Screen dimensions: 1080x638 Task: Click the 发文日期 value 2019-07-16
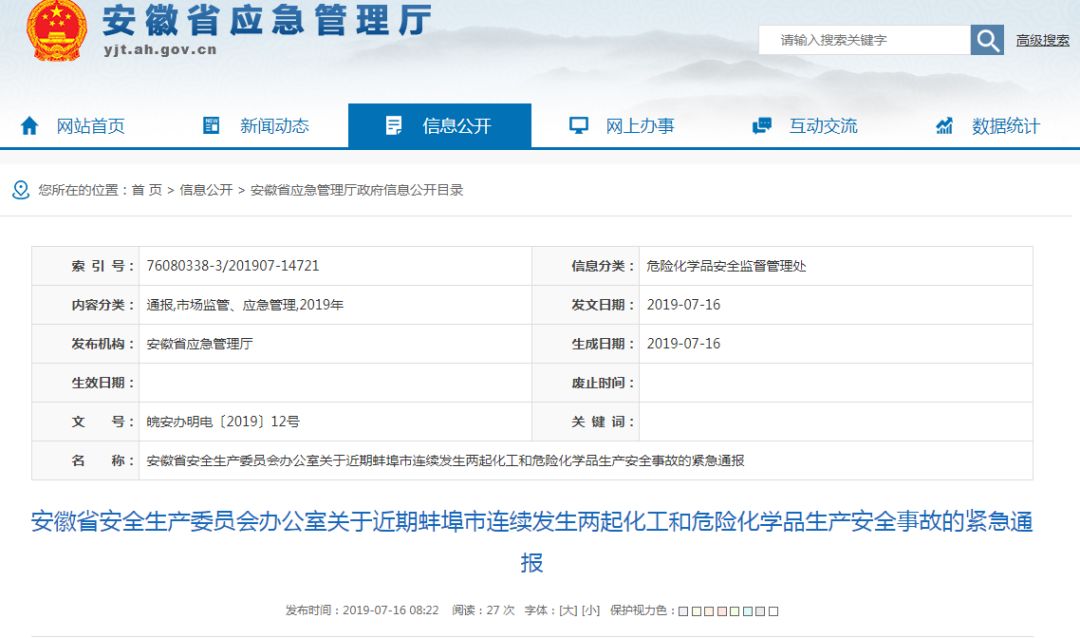click(x=683, y=305)
